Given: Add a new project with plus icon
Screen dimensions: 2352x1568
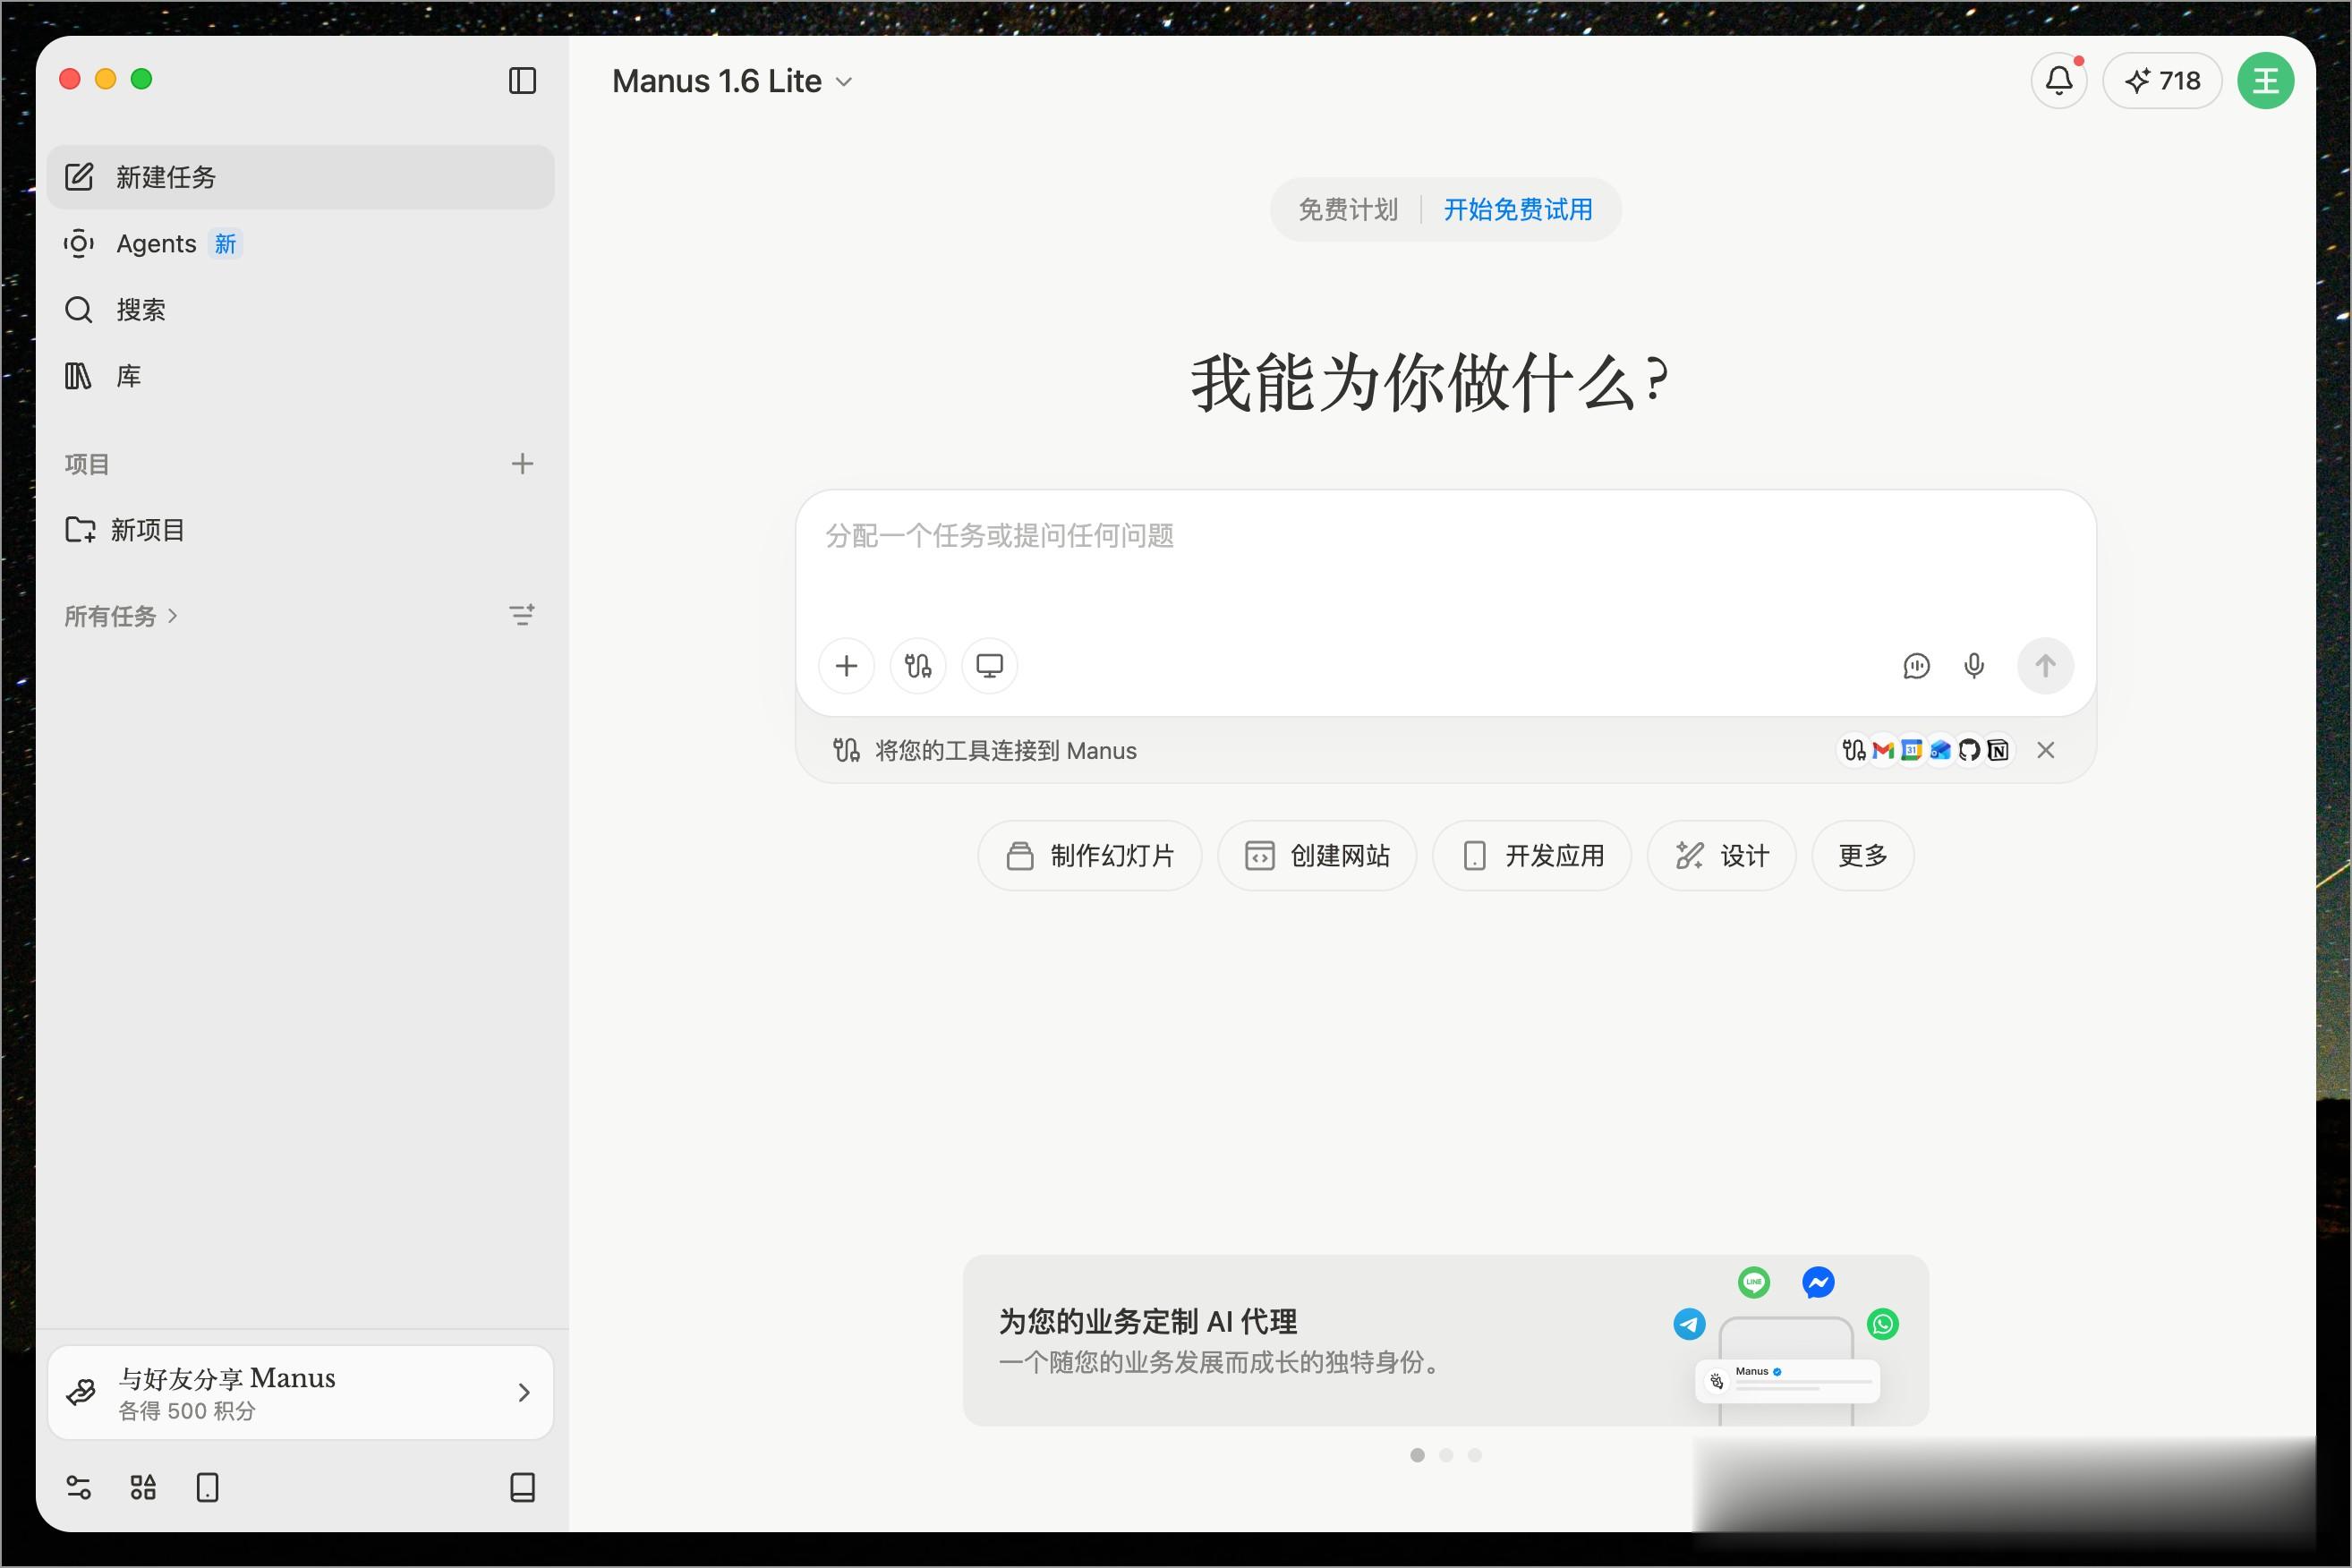Looking at the screenshot, I should coord(522,464).
